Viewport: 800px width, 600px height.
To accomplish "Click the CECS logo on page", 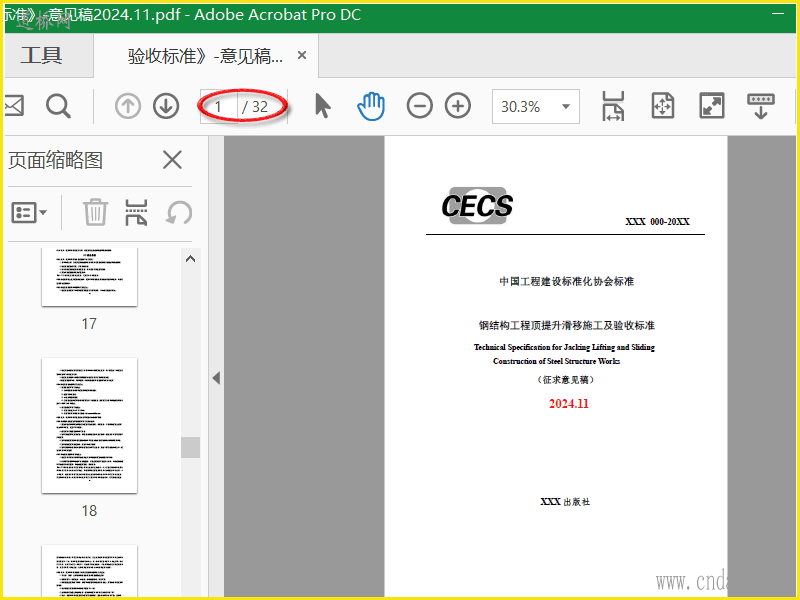I will [x=477, y=206].
